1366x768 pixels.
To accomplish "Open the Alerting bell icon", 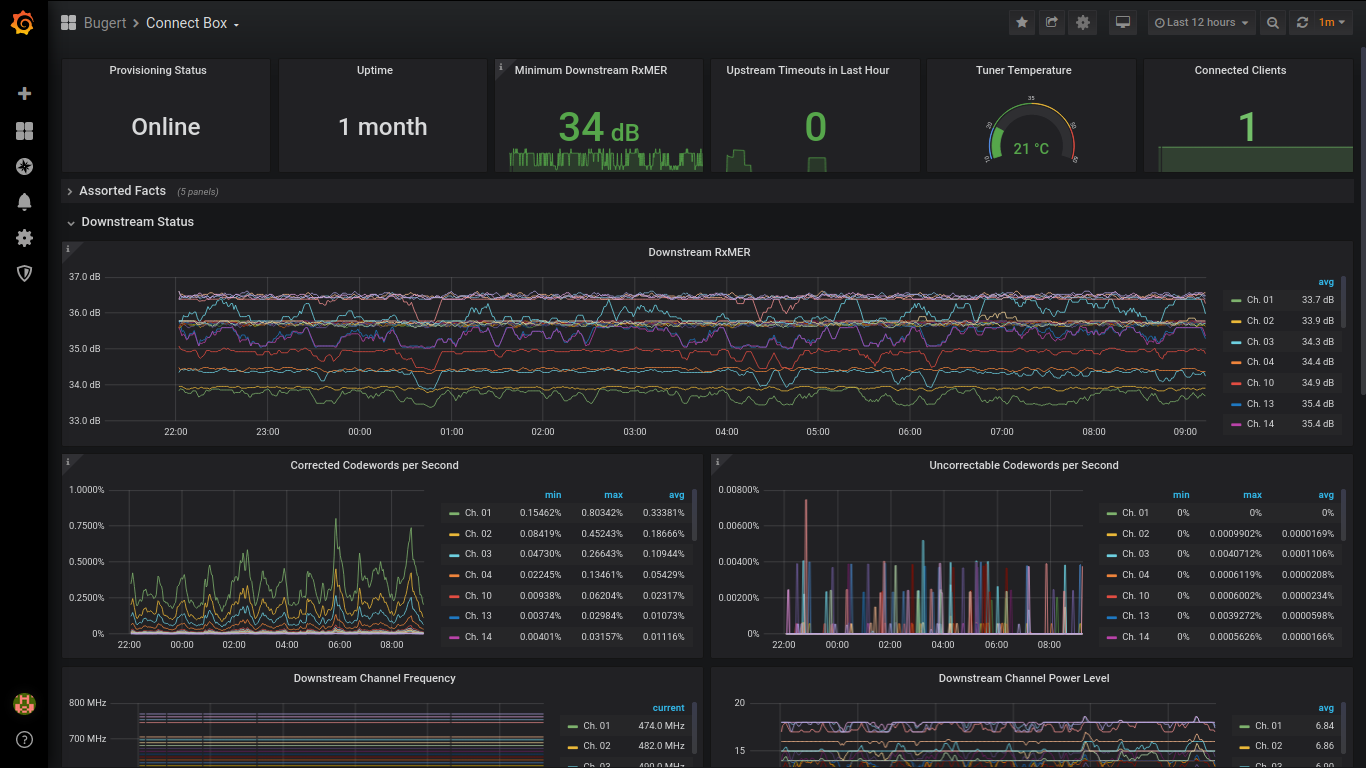I will click(24, 202).
